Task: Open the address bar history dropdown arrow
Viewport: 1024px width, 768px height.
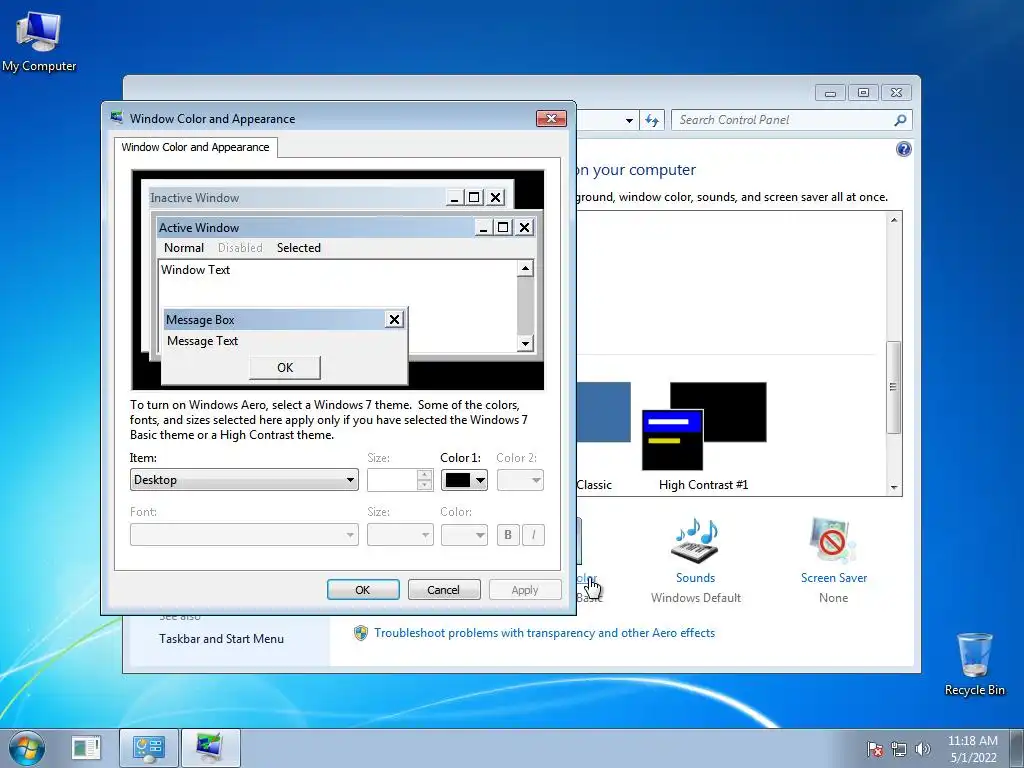Action: point(629,120)
